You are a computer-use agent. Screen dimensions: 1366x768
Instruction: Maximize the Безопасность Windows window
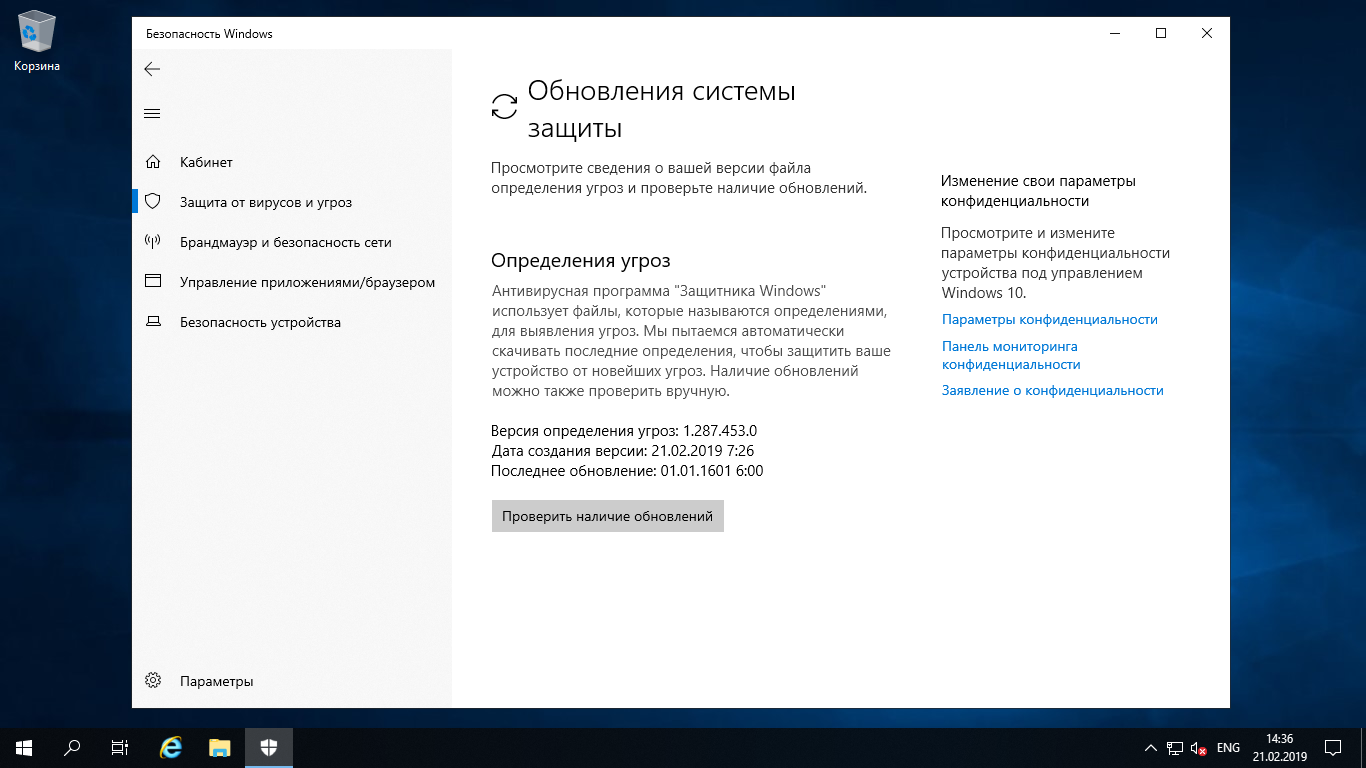(x=1161, y=33)
